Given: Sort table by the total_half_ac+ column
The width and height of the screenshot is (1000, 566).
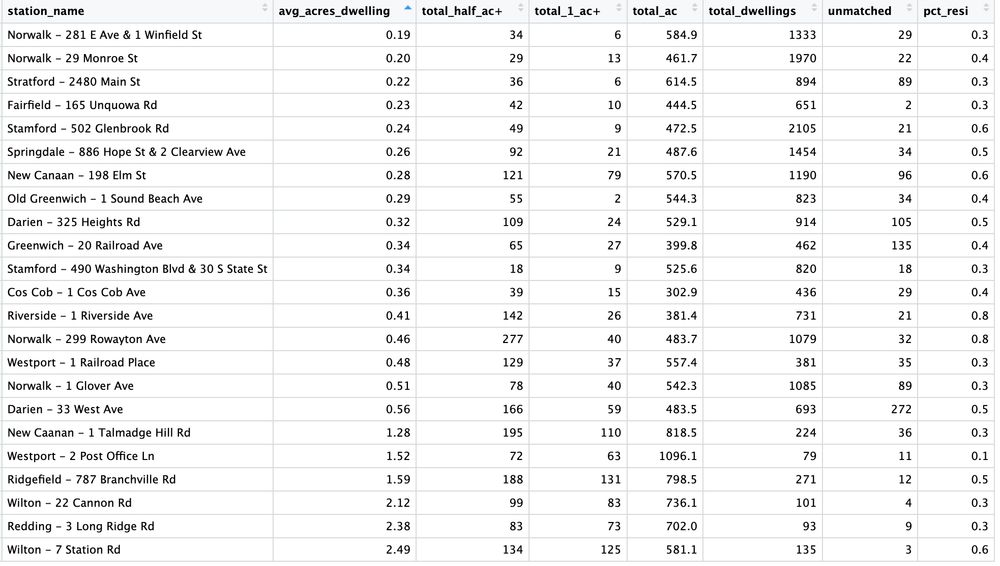Looking at the screenshot, I should [472, 11].
